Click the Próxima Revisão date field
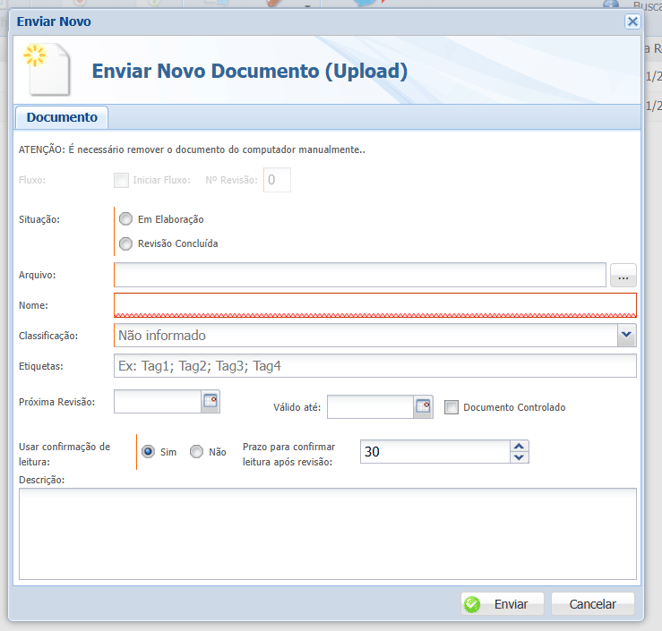 click(158, 401)
